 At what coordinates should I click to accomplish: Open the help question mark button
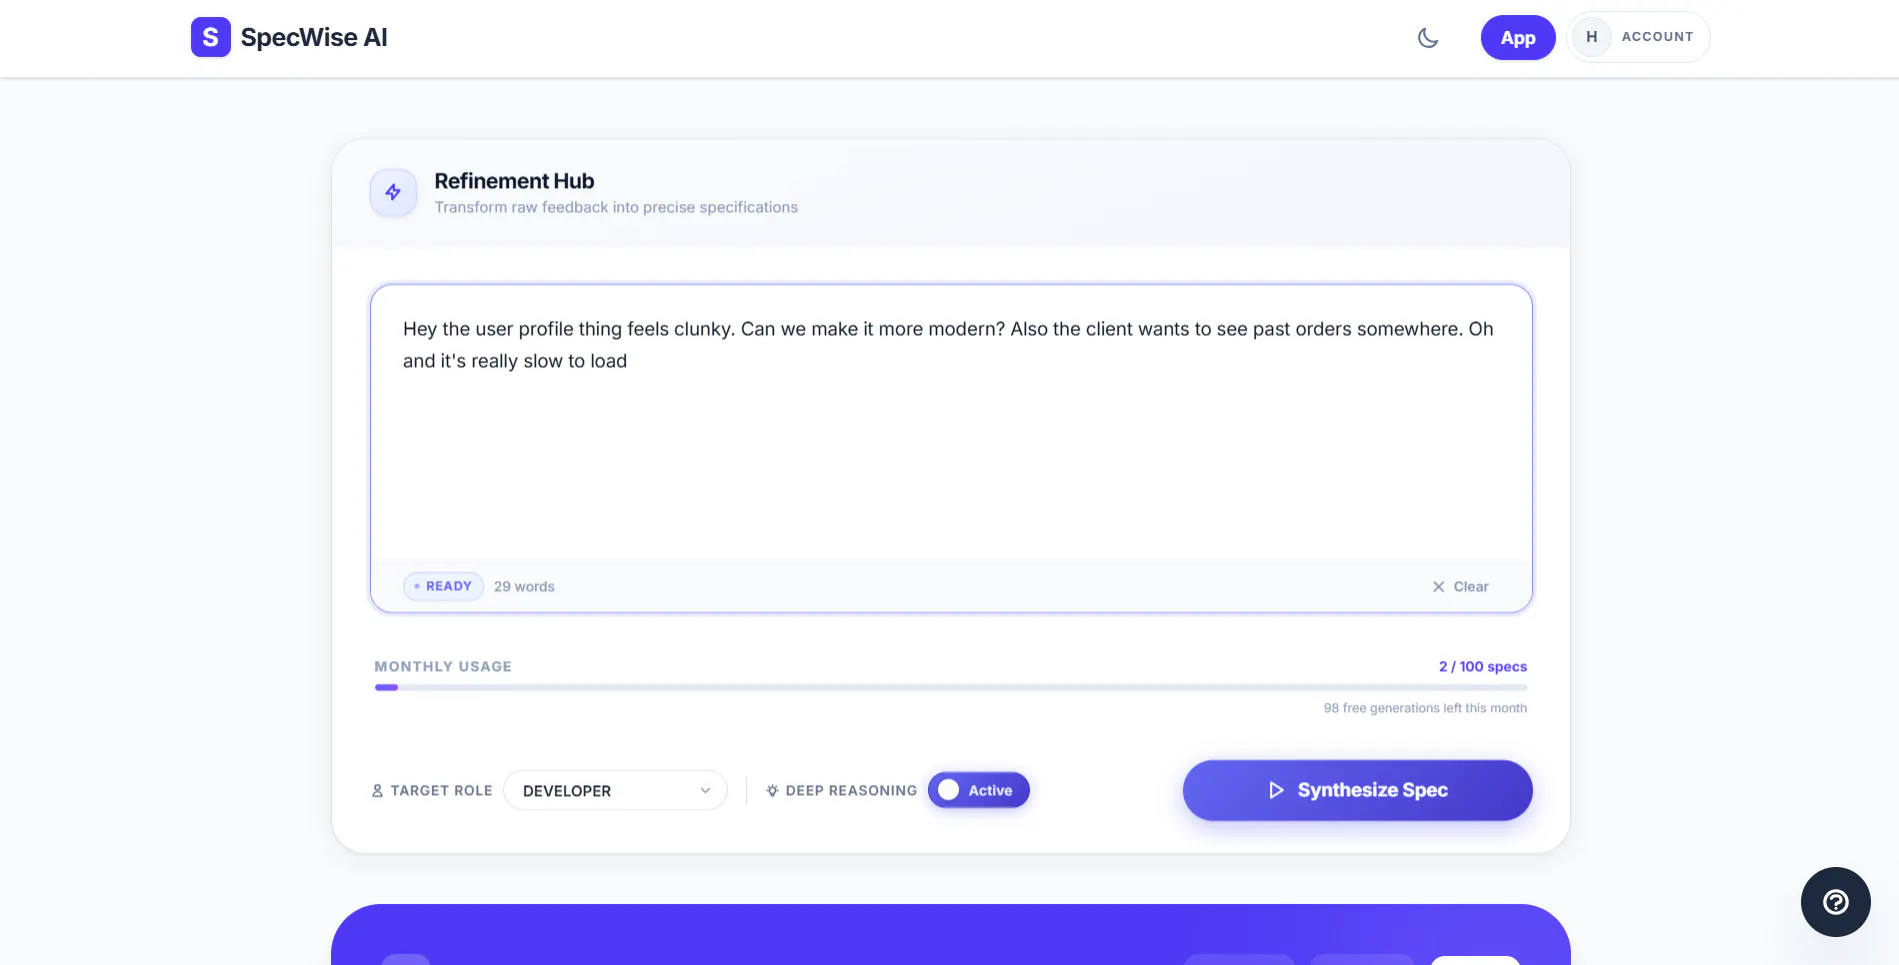[1835, 902]
